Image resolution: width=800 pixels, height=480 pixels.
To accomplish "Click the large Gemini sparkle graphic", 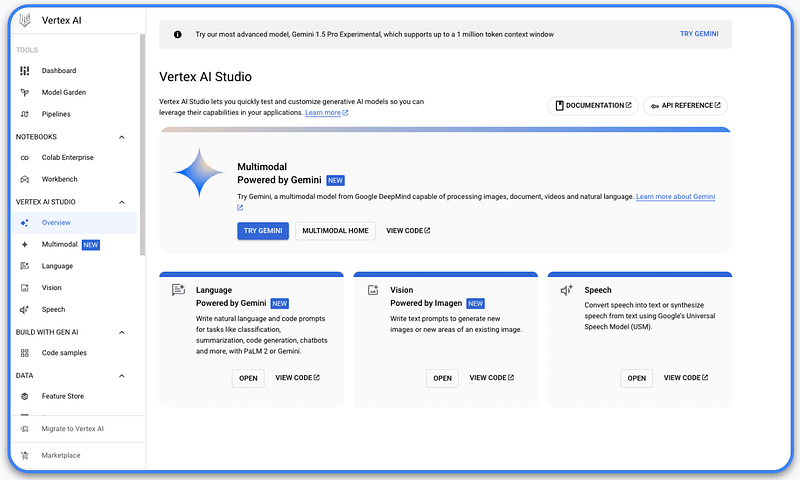I will tap(199, 172).
